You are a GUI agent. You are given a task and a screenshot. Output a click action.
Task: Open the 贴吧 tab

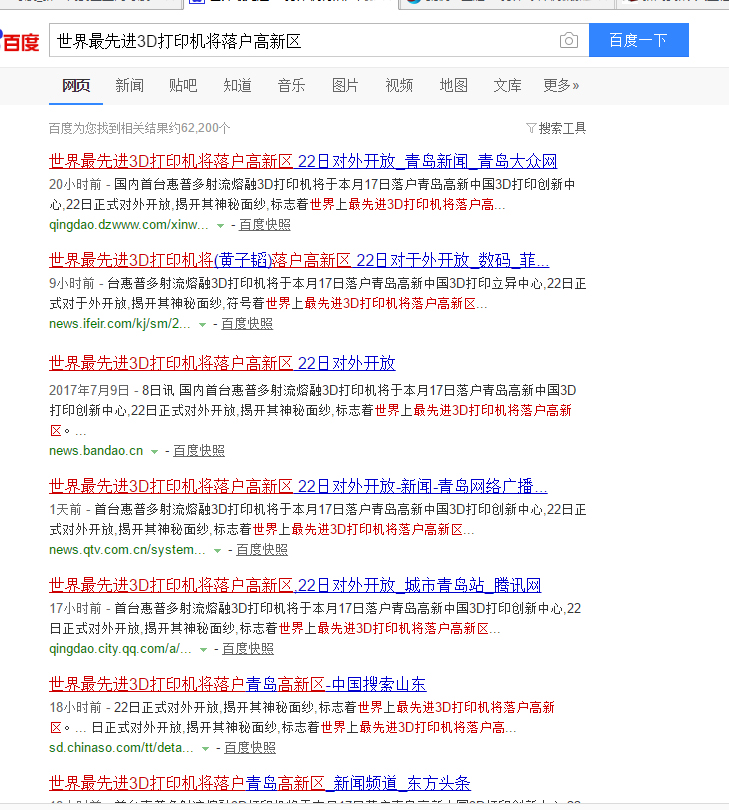(183, 85)
